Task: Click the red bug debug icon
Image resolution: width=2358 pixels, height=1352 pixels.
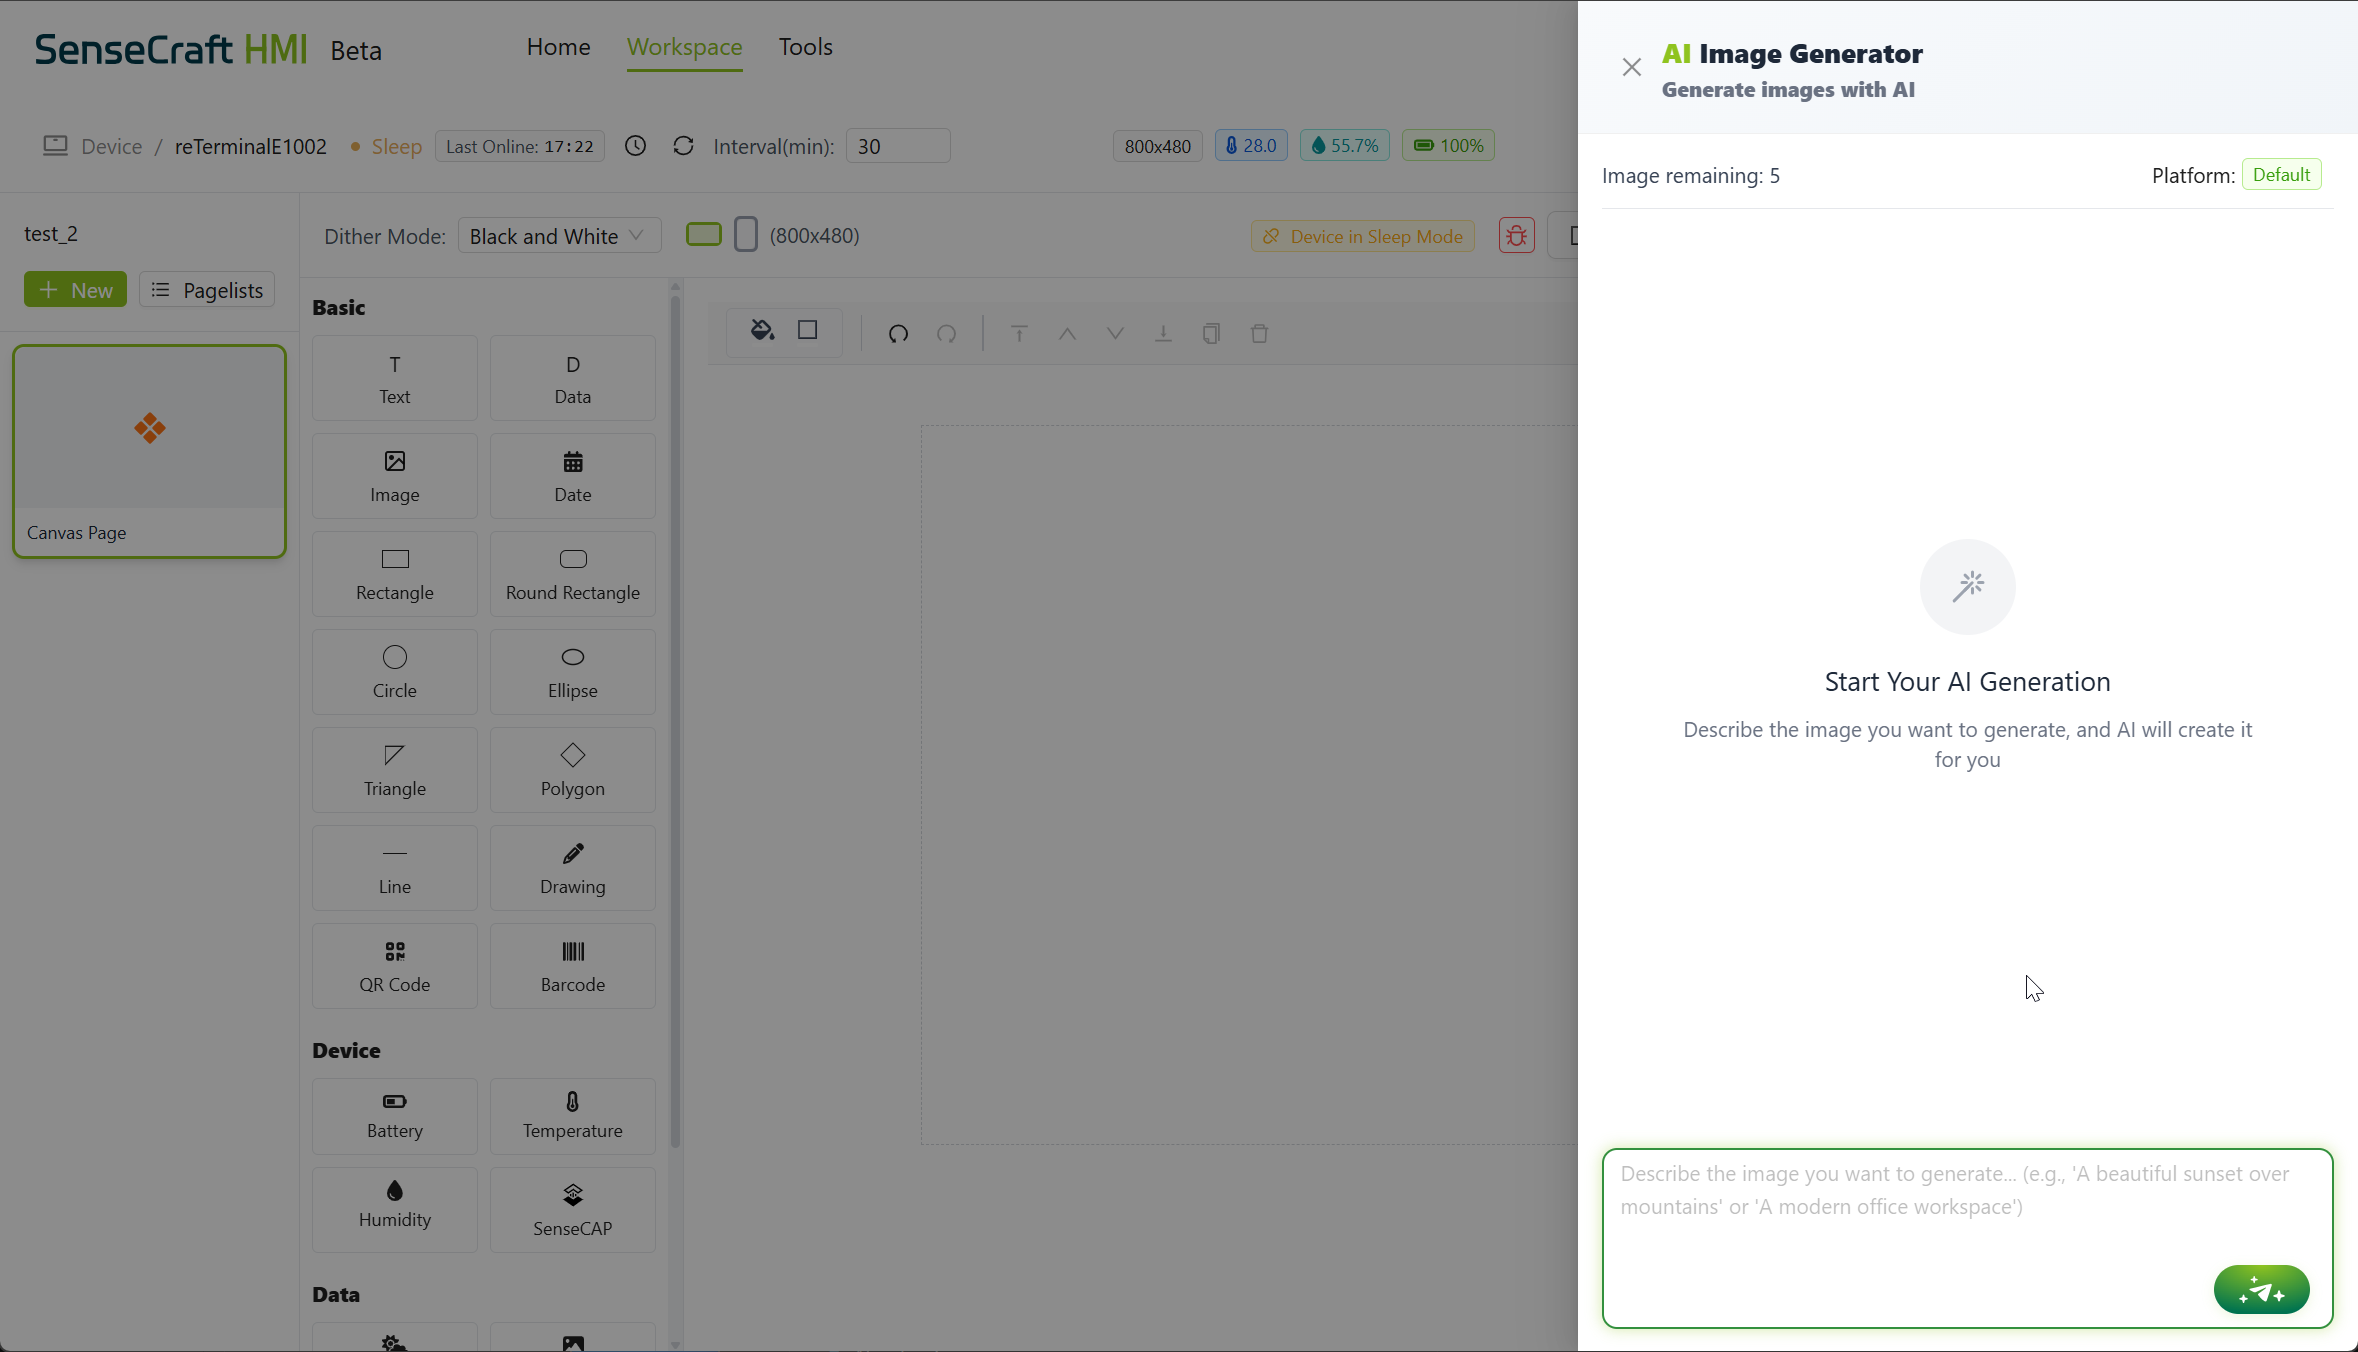Action: tap(1516, 236)
